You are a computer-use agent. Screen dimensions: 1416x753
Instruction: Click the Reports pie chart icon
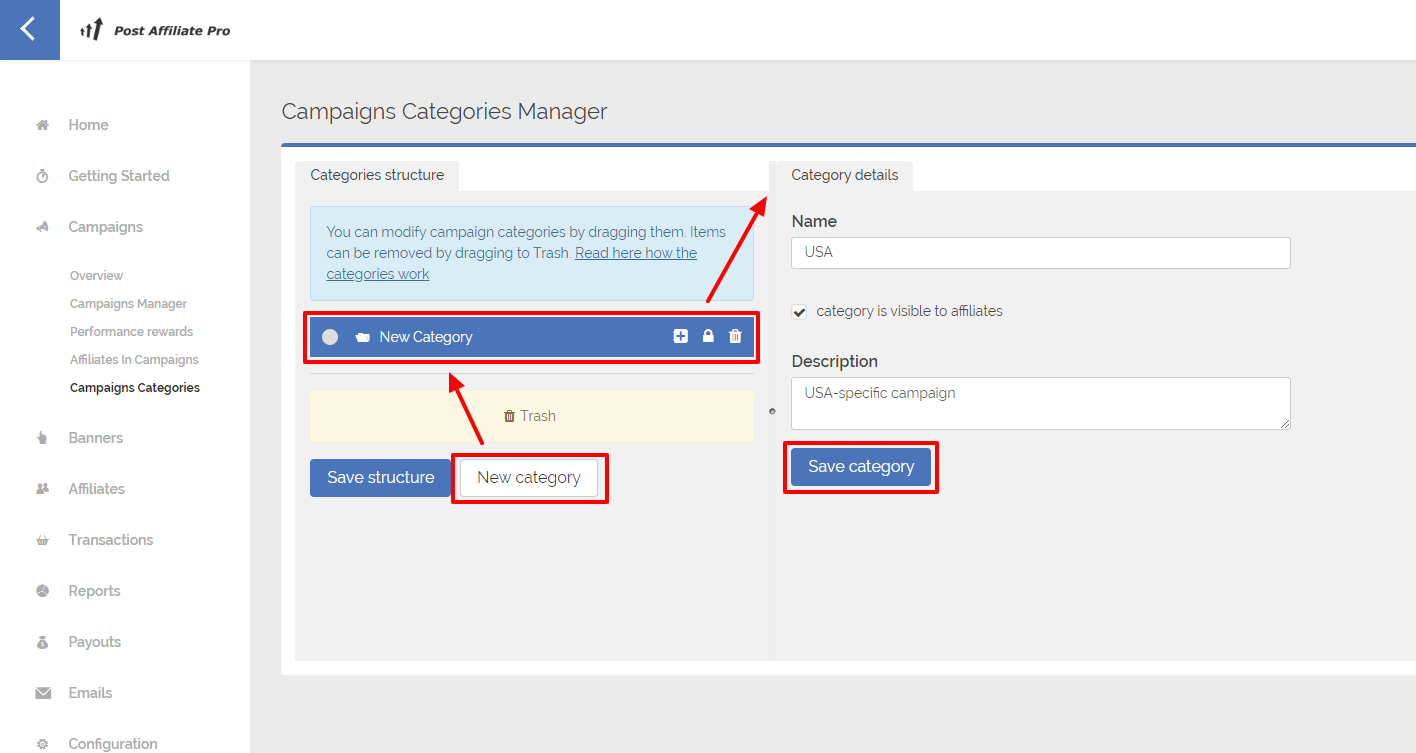(42, 591)
